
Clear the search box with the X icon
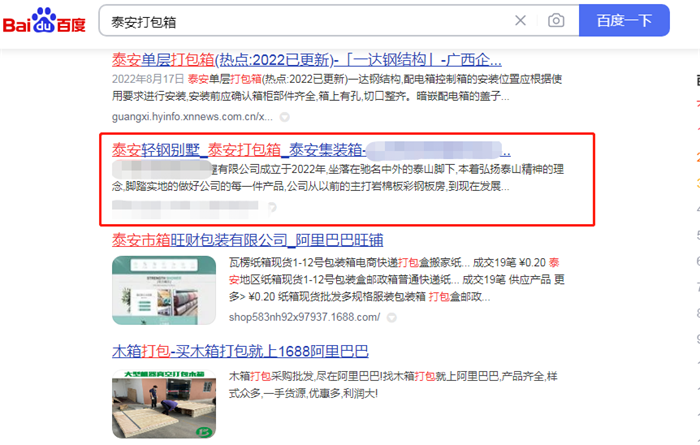click(520, 21)
